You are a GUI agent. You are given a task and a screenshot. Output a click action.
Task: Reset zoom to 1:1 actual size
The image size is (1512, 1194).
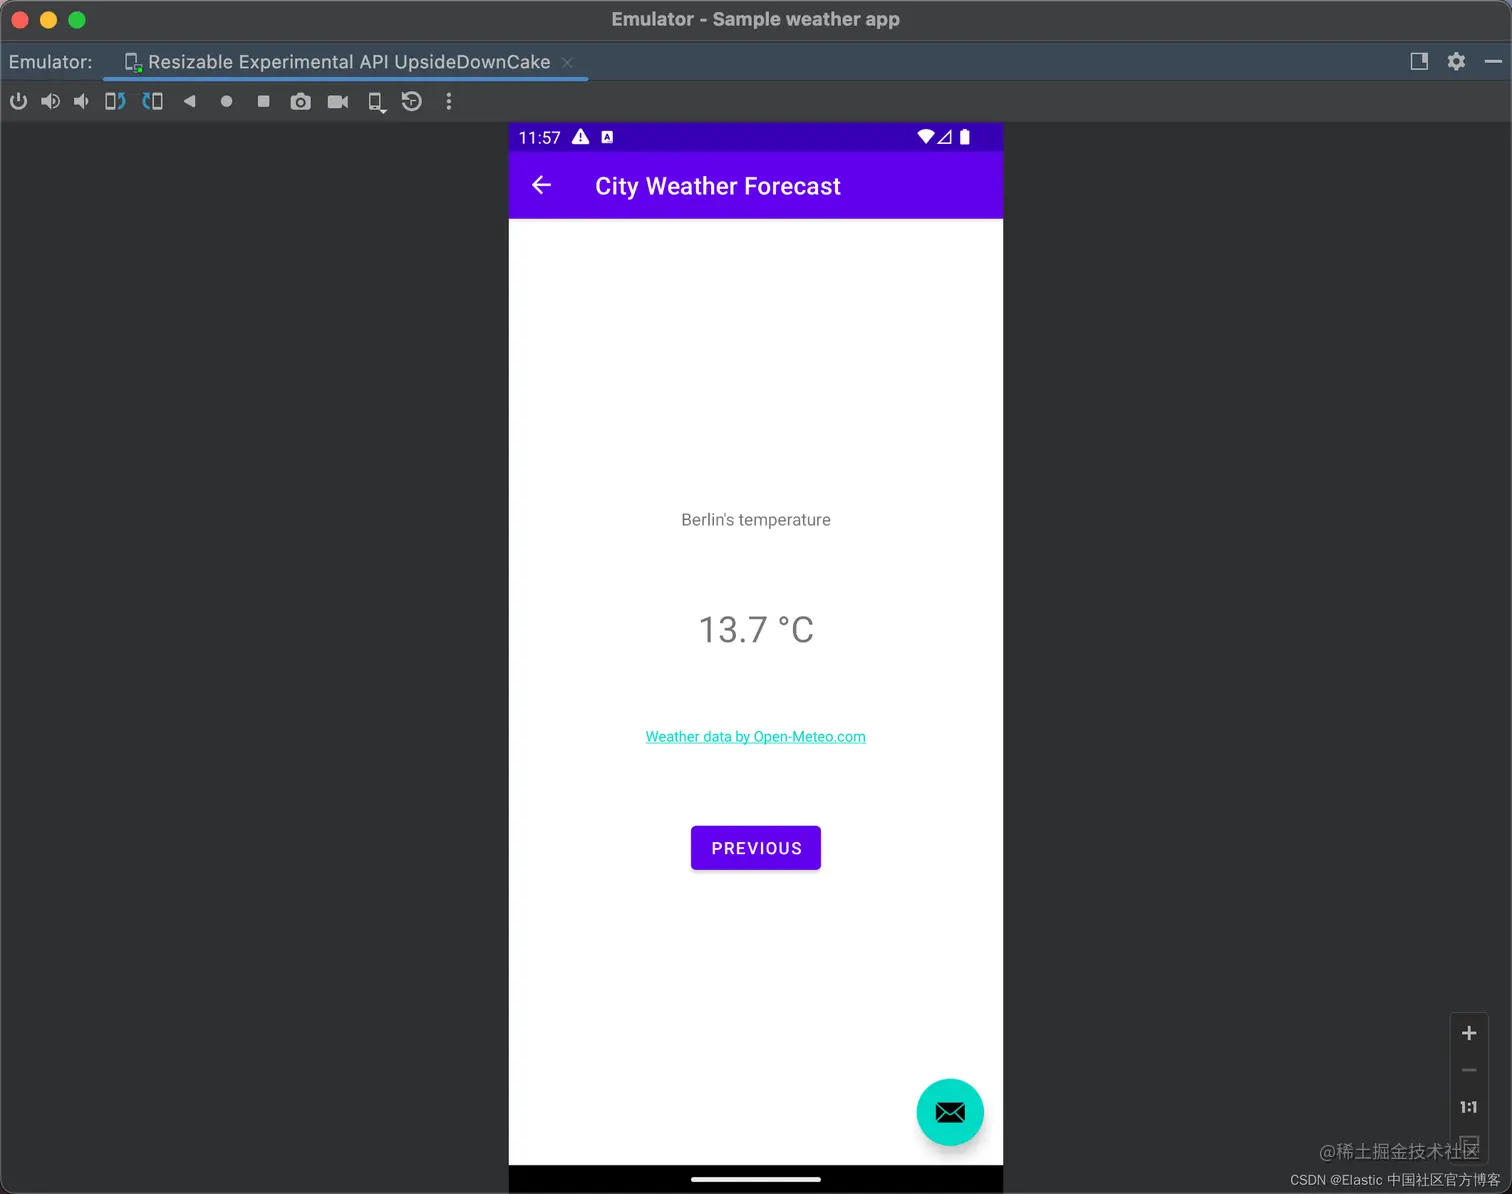click(1469, 1107)
